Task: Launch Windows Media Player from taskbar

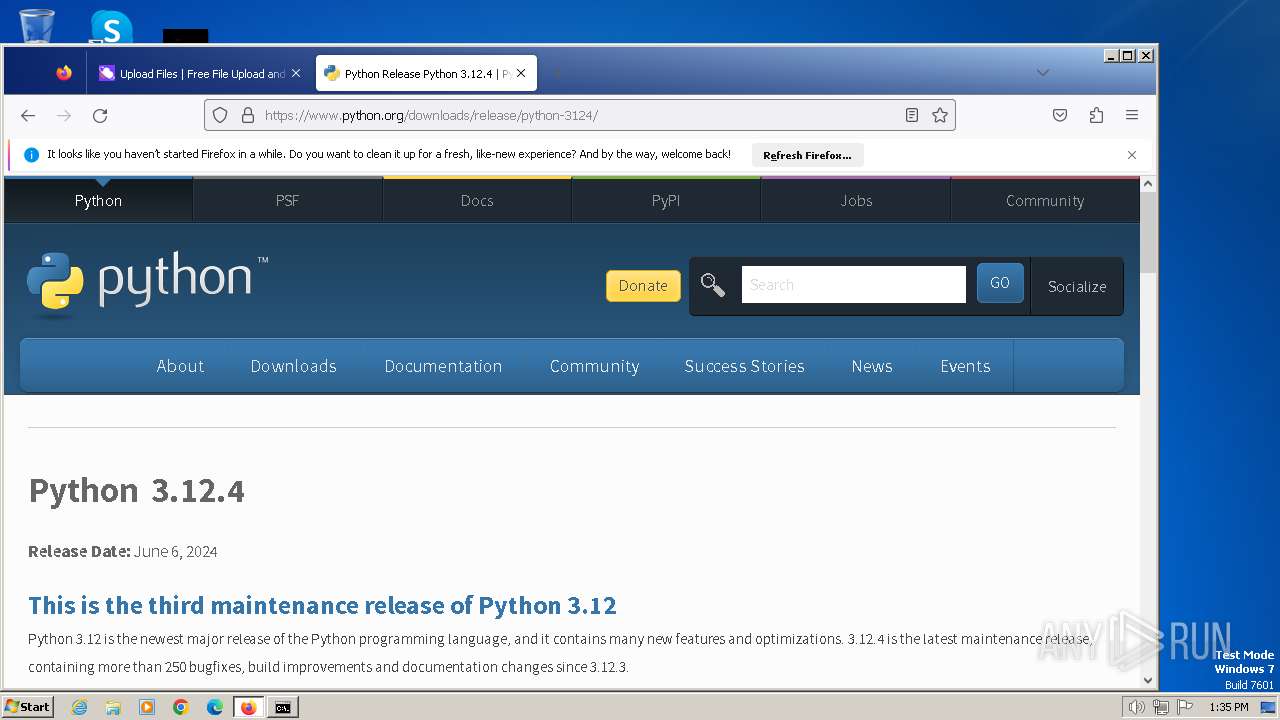Action: click(147, 707)
